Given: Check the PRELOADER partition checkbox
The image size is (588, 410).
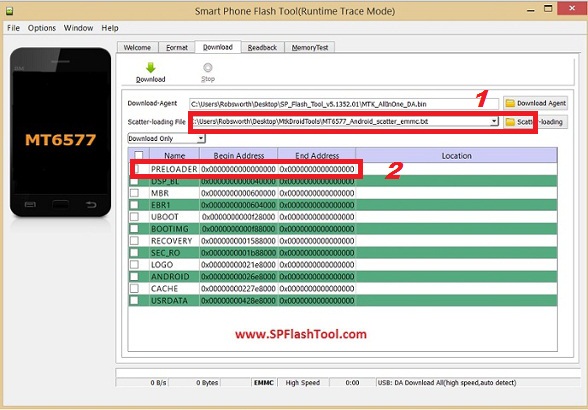Looking at the screenshot, I should click(x=136, y=169).
